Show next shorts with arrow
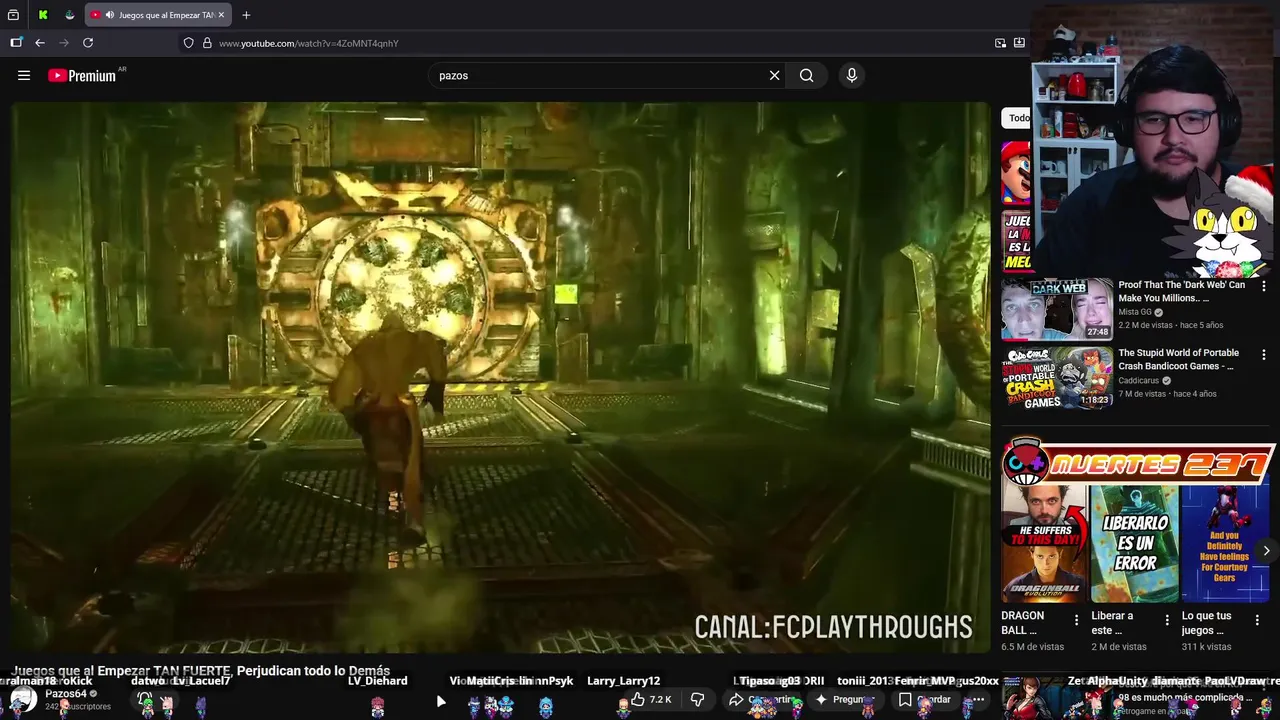Viewport: 1280px width, 720px height. point(1266,551)
